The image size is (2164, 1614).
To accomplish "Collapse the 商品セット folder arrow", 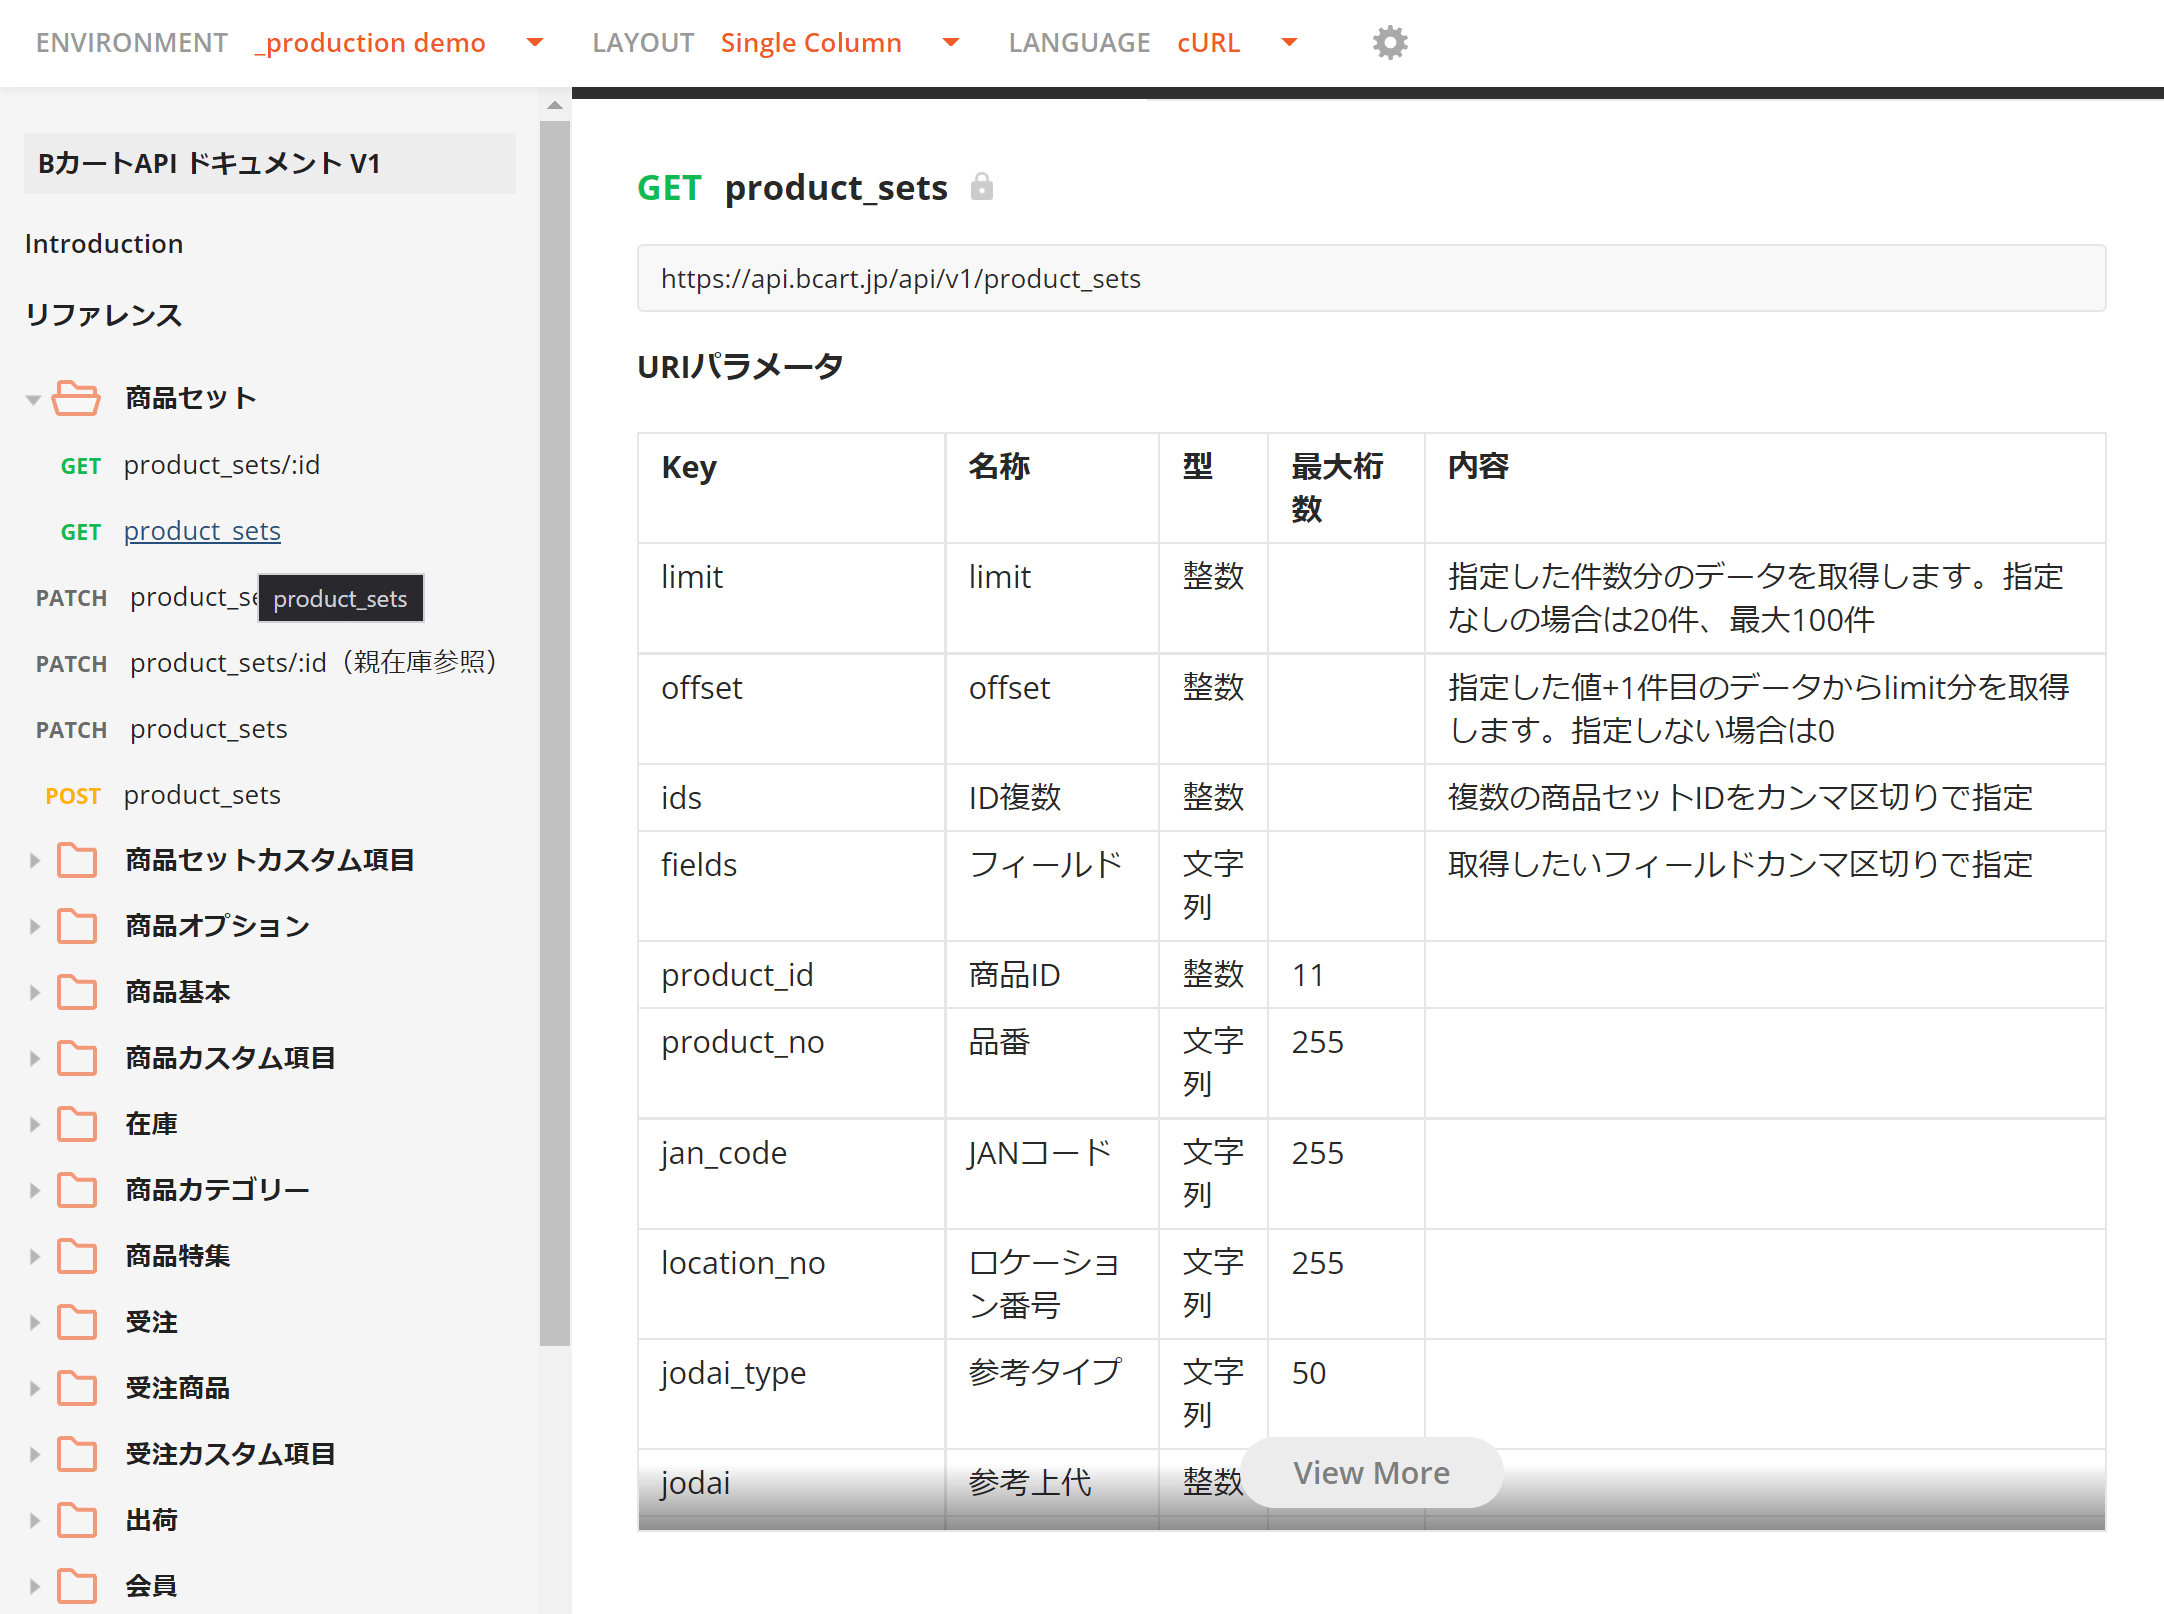I will click(33, 400).
